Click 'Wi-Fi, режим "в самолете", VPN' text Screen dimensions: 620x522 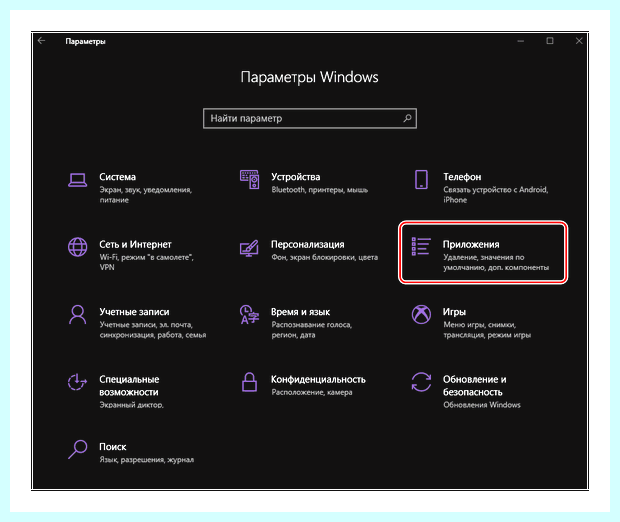(x=146, y=262)
